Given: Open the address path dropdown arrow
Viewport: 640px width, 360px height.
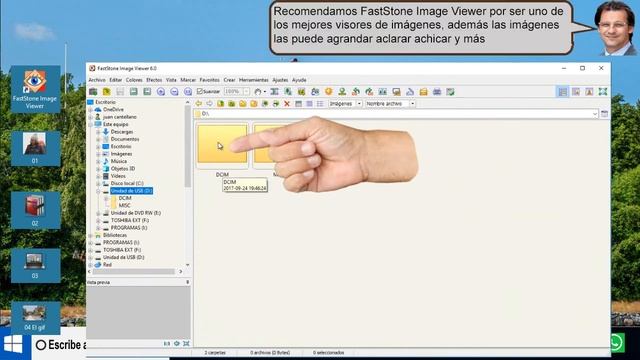Looking at the screenshot, I should pos(595,114).
